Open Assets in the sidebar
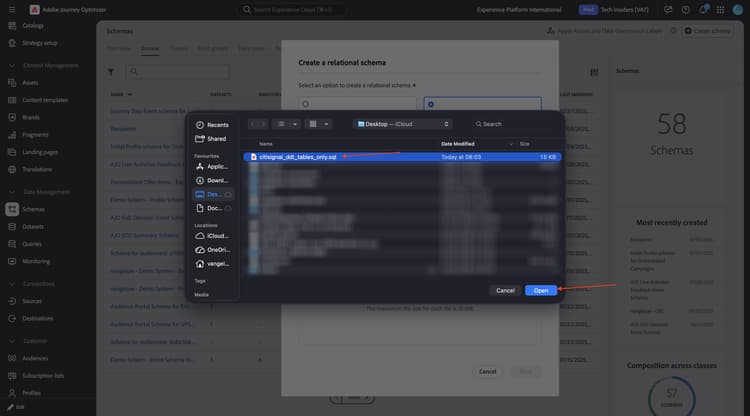 tap(30, 83)
